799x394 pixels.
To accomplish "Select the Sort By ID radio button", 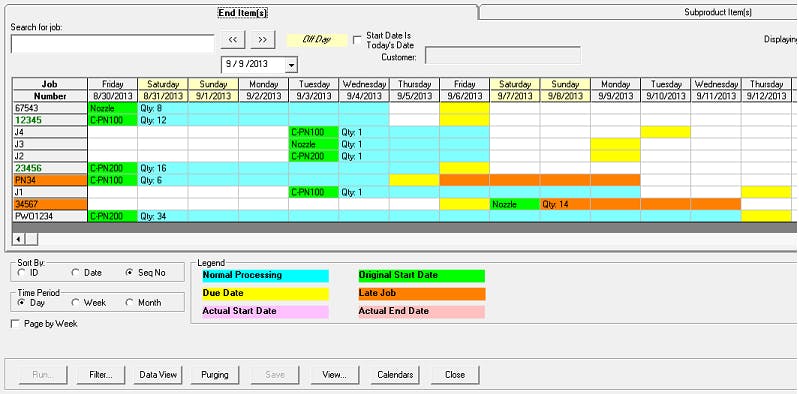I will pos(21,273).
